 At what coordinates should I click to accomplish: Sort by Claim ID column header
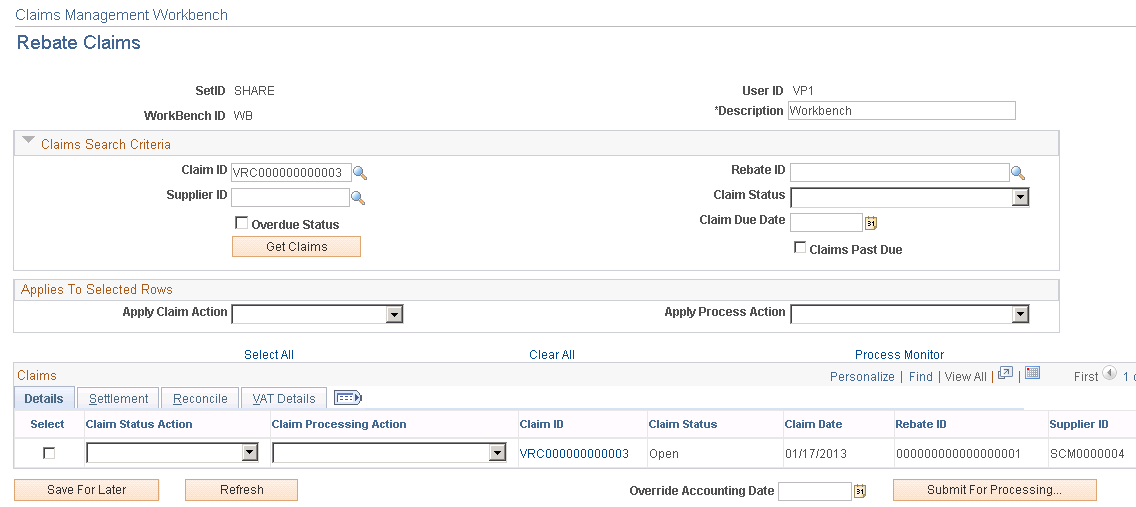(x=541, y=424)
